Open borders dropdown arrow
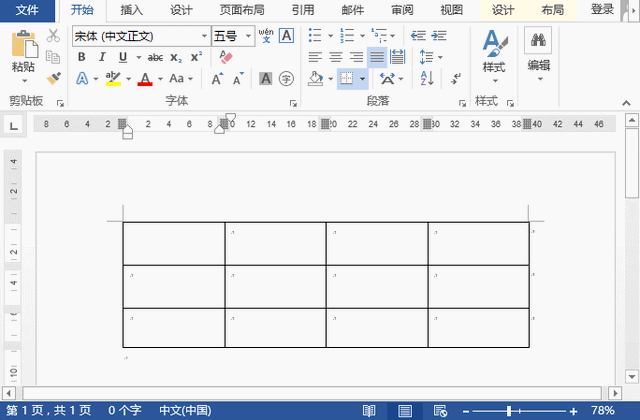The width and height of the screenshot is (640, 420). click(x=362, y=78)
